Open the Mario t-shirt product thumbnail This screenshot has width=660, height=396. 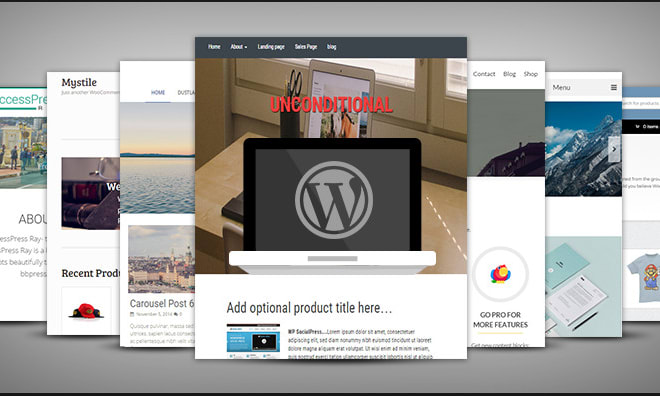pos(643,277)
